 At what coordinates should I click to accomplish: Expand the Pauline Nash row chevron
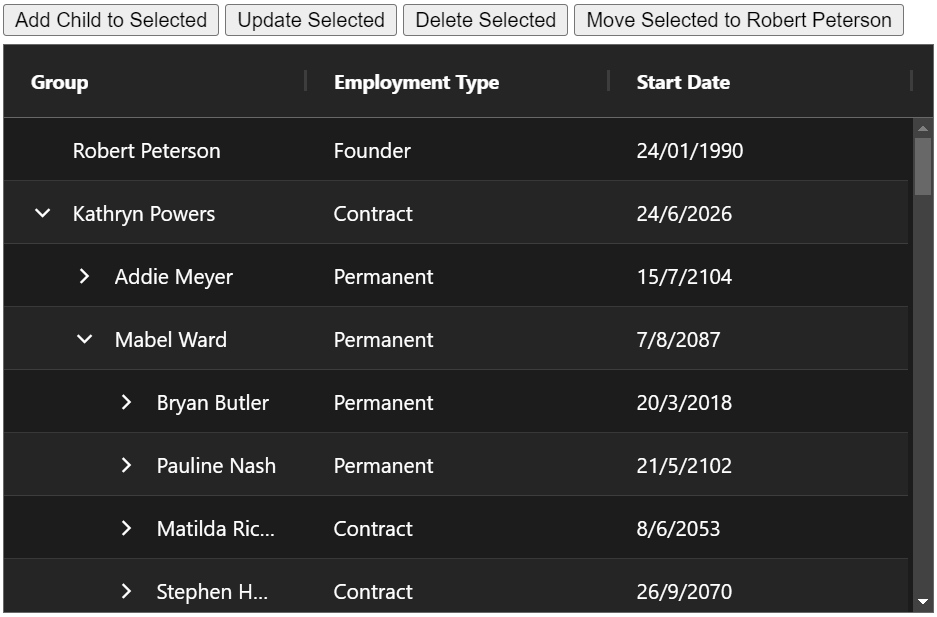tap(126, 465)
